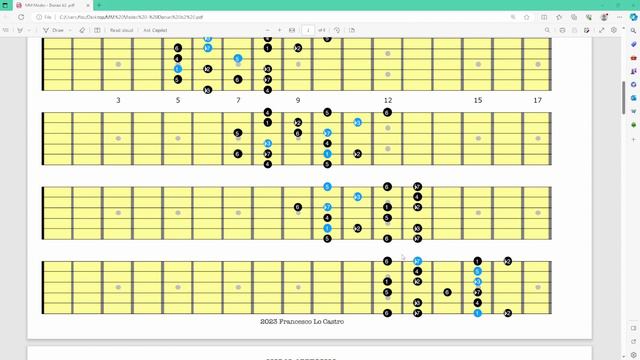Toggle the page view layout icon

coord(97,30)
